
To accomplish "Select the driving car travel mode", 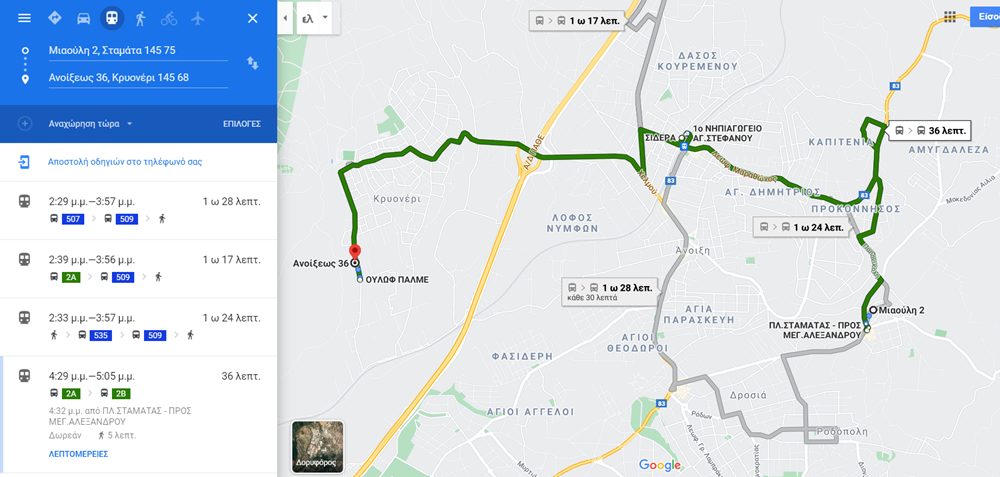I will coord(84,18).
